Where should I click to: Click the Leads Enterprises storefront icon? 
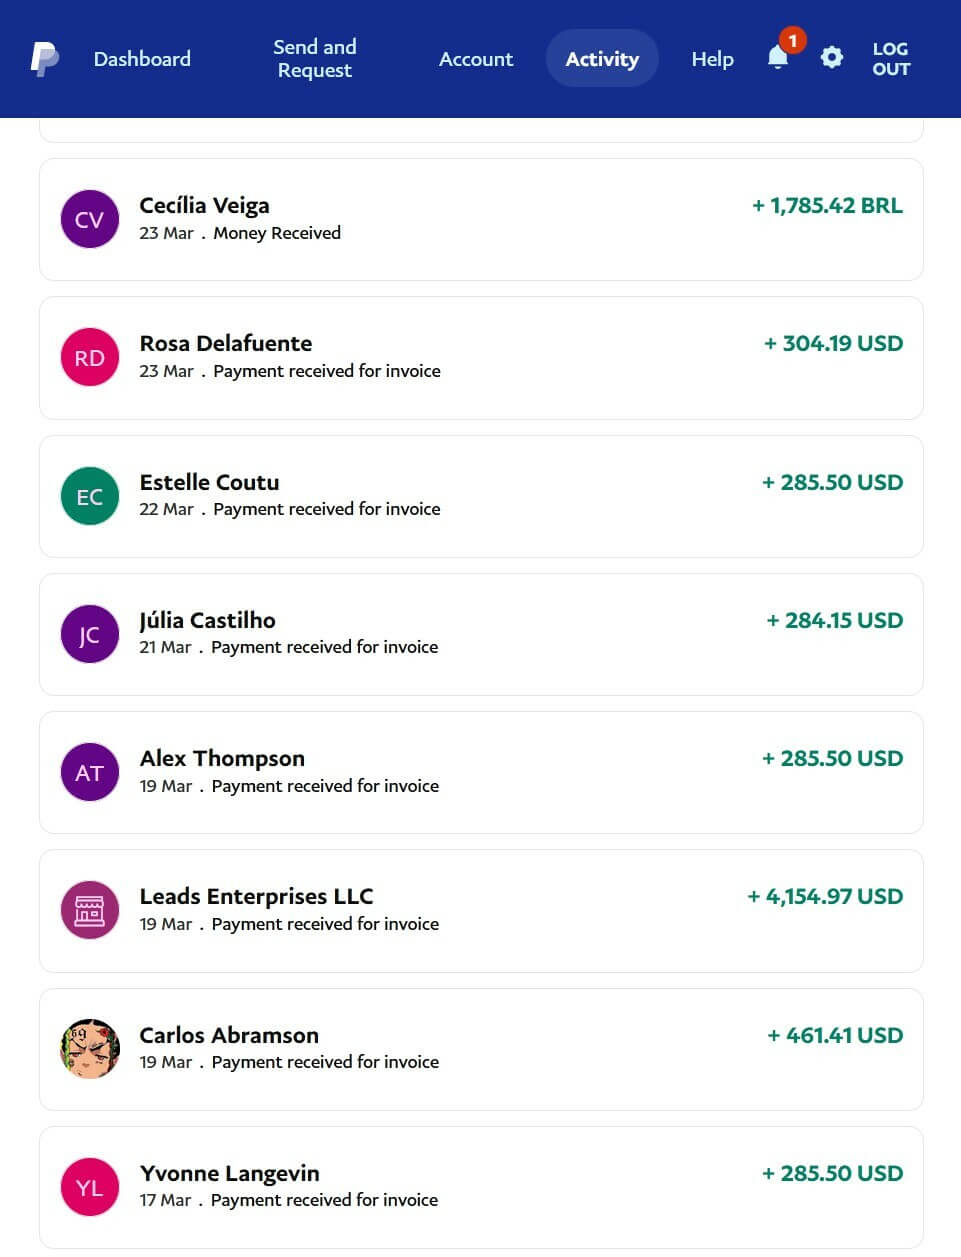coord(90,910)
